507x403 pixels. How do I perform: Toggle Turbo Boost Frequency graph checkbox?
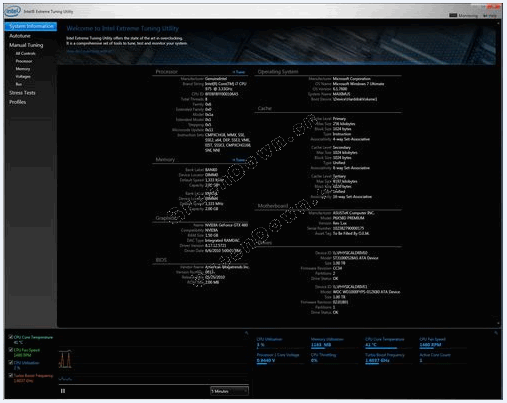point(11,375)
